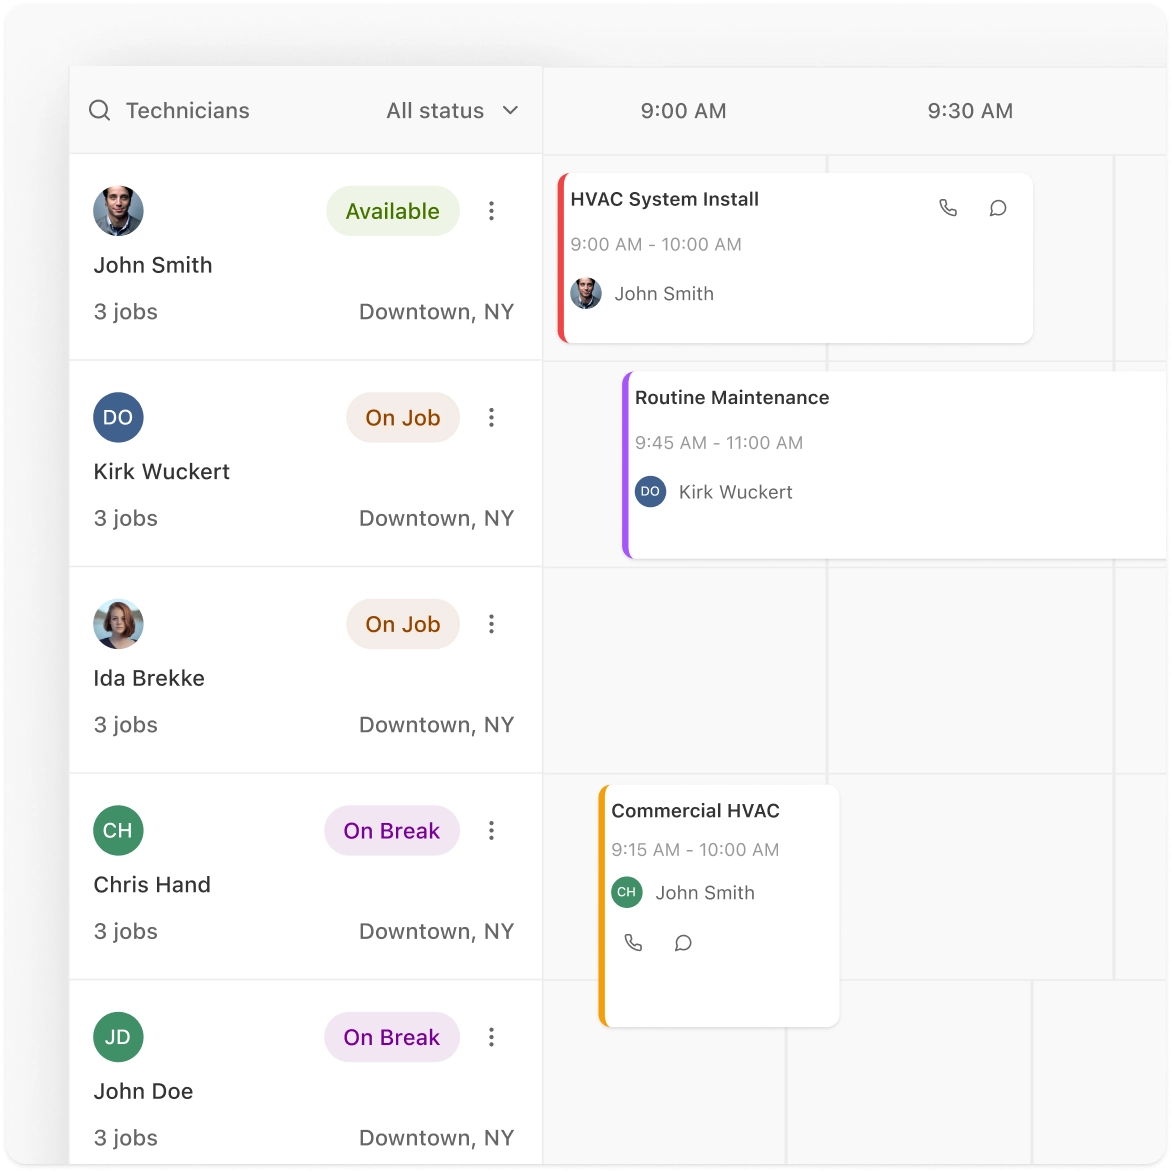Viewport: 1172px width, 1172px height.
Task: Open Kirk Wuckert's three-dot options menu
Action: click(491, 418)
